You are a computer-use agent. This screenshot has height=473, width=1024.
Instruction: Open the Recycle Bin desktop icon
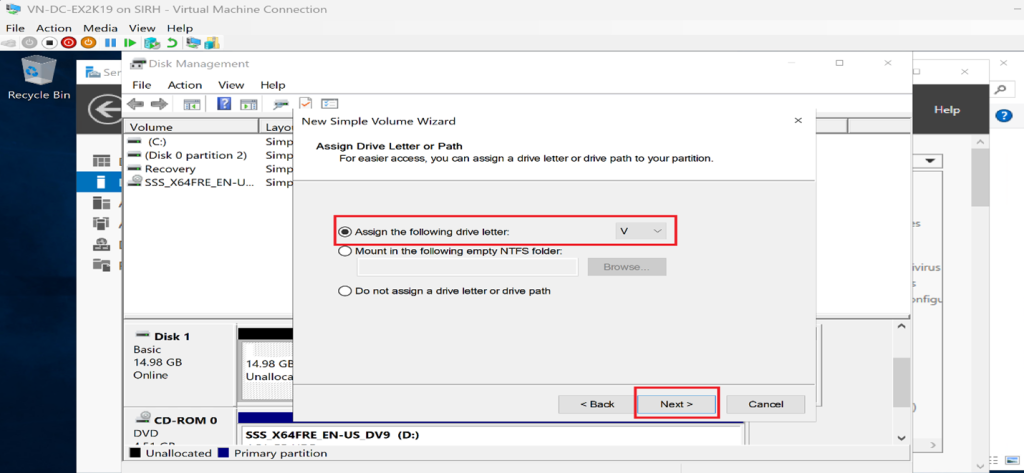point(39,75)
